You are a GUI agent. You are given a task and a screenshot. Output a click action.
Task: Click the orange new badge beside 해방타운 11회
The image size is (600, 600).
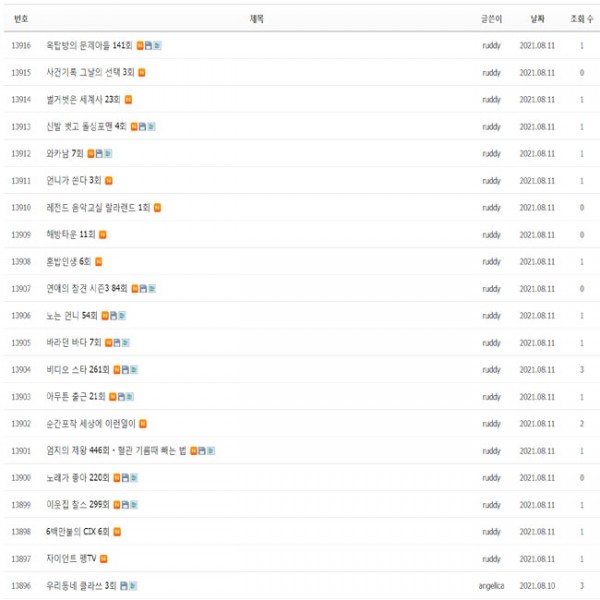tap(102, 234)
